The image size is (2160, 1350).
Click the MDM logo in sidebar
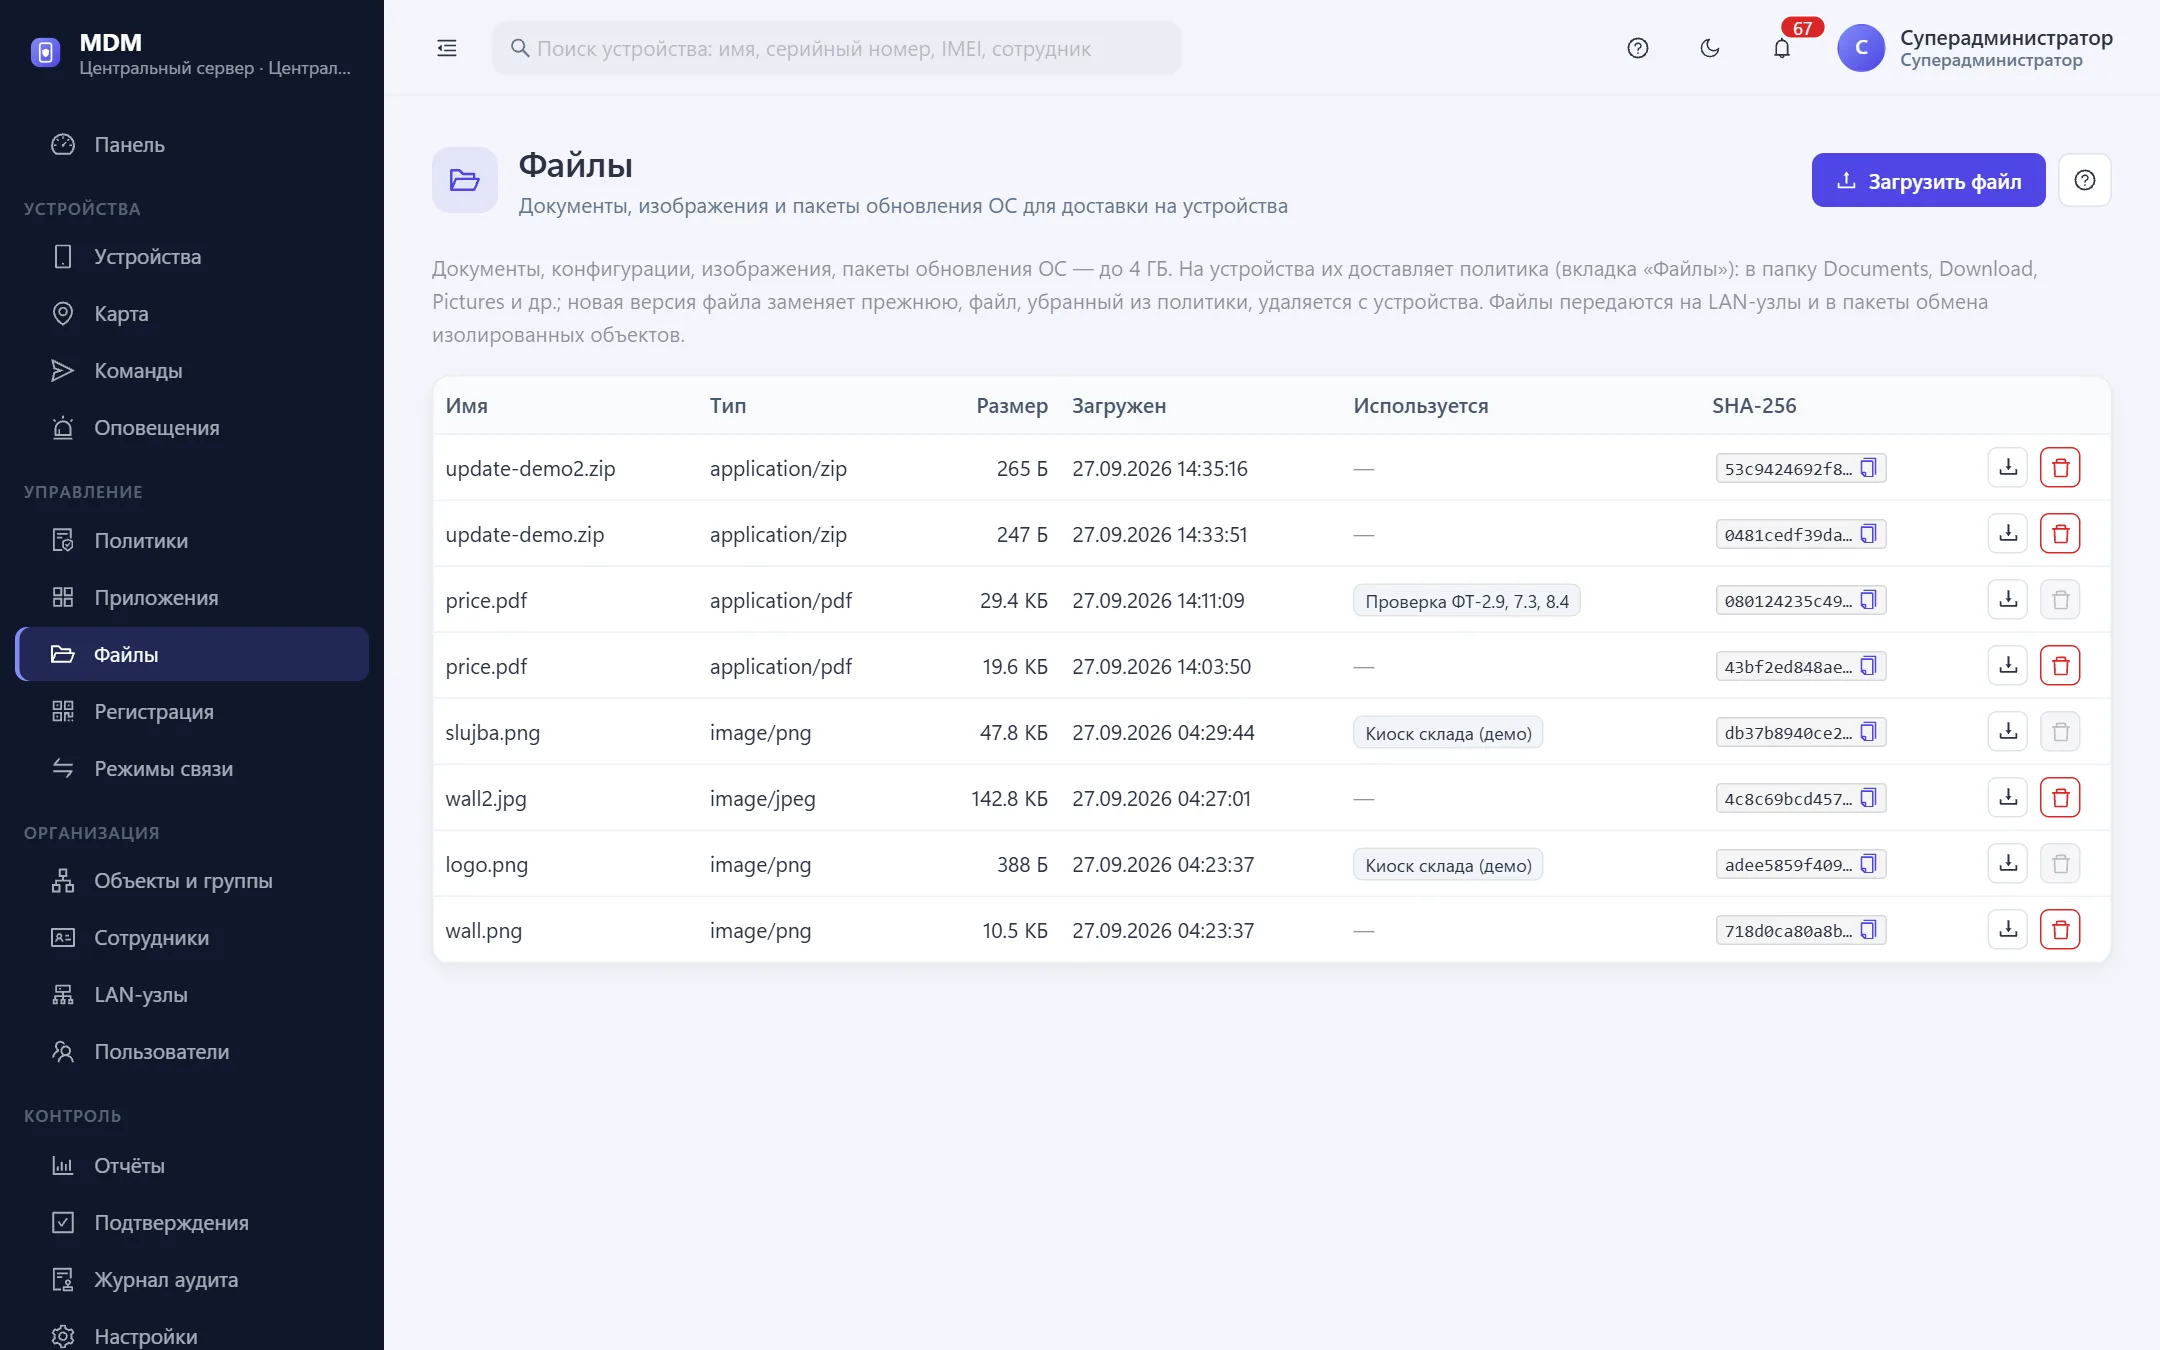pyautogui.click(x=45, y=52)
